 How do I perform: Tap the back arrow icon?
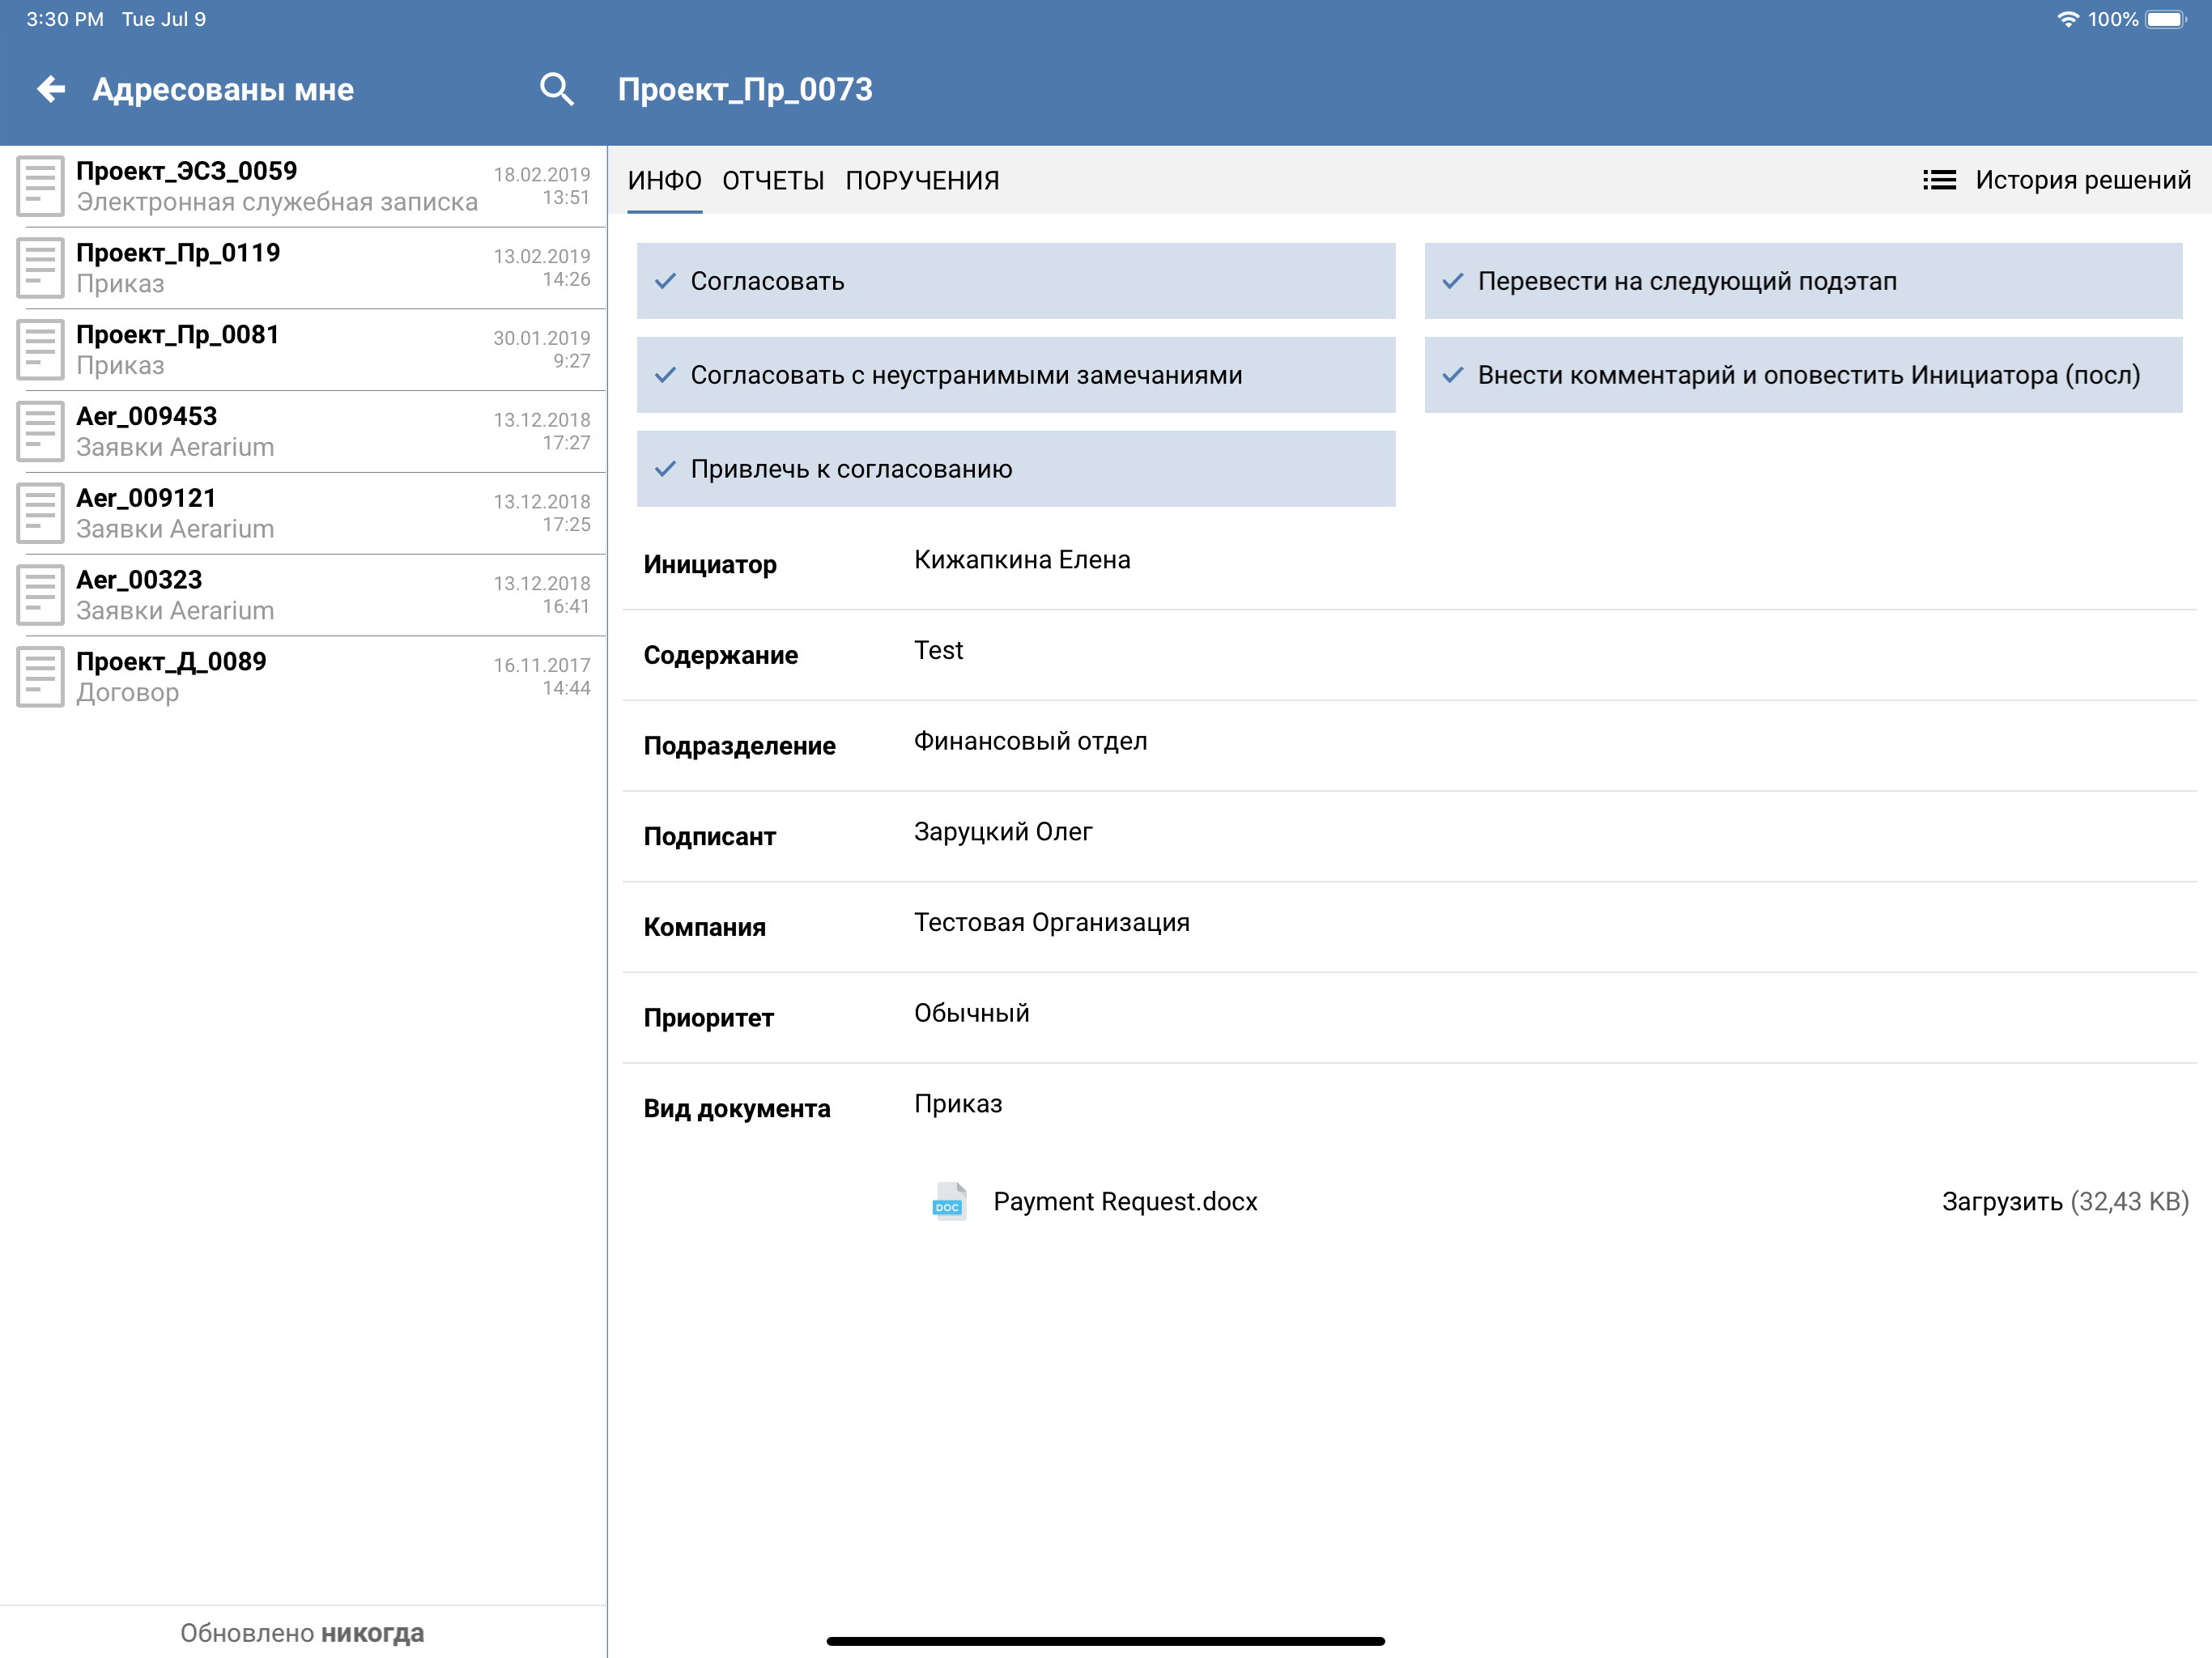(51, 90)
